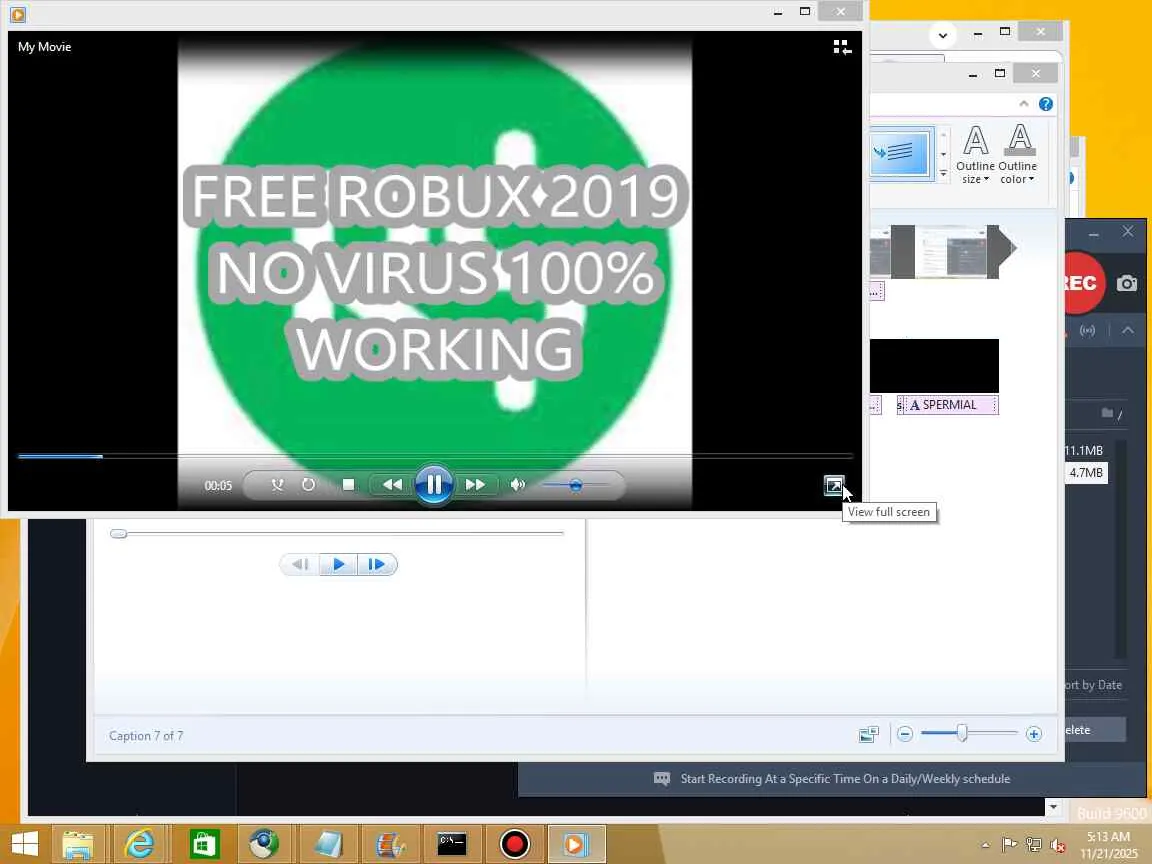Step to previous frame in Movie Maker
Viewport: 1152px width, 864px height.
coord(300,564)
